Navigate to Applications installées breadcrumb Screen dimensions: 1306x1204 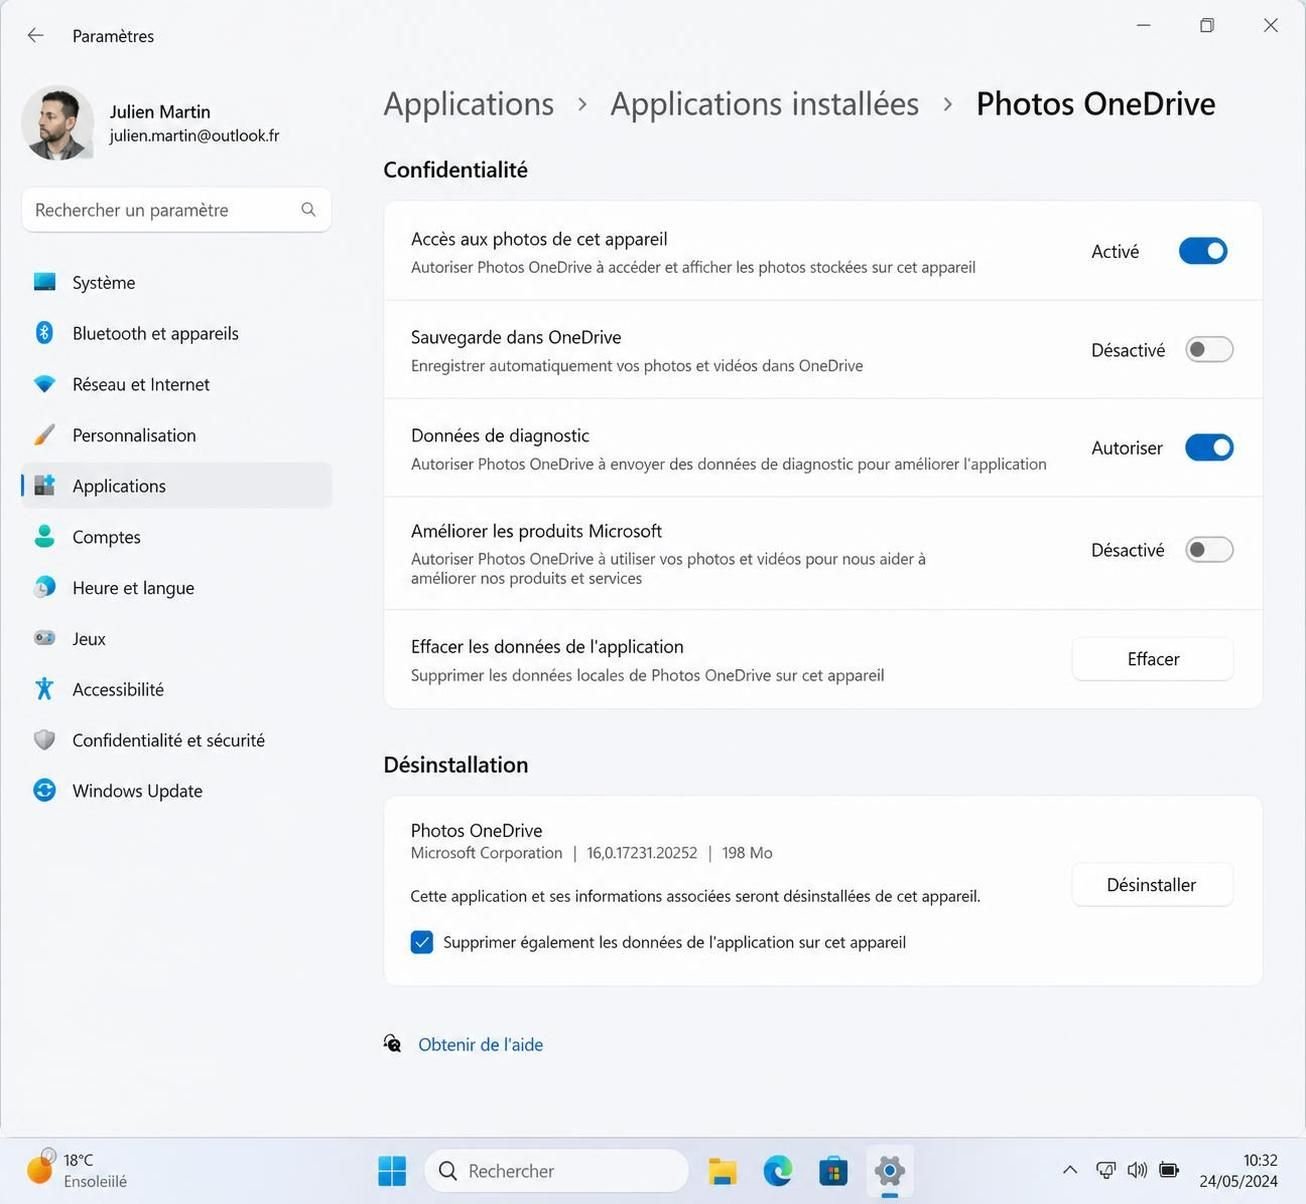click(764, 104)
